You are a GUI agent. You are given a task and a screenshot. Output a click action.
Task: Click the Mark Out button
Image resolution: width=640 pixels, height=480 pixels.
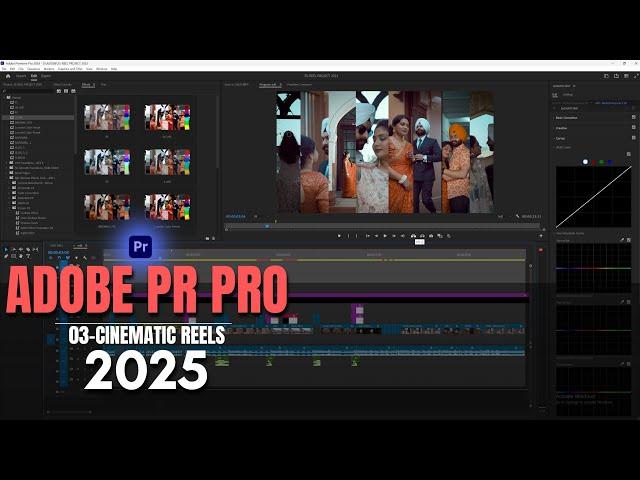pyautogui.click(x=356, y=236)
